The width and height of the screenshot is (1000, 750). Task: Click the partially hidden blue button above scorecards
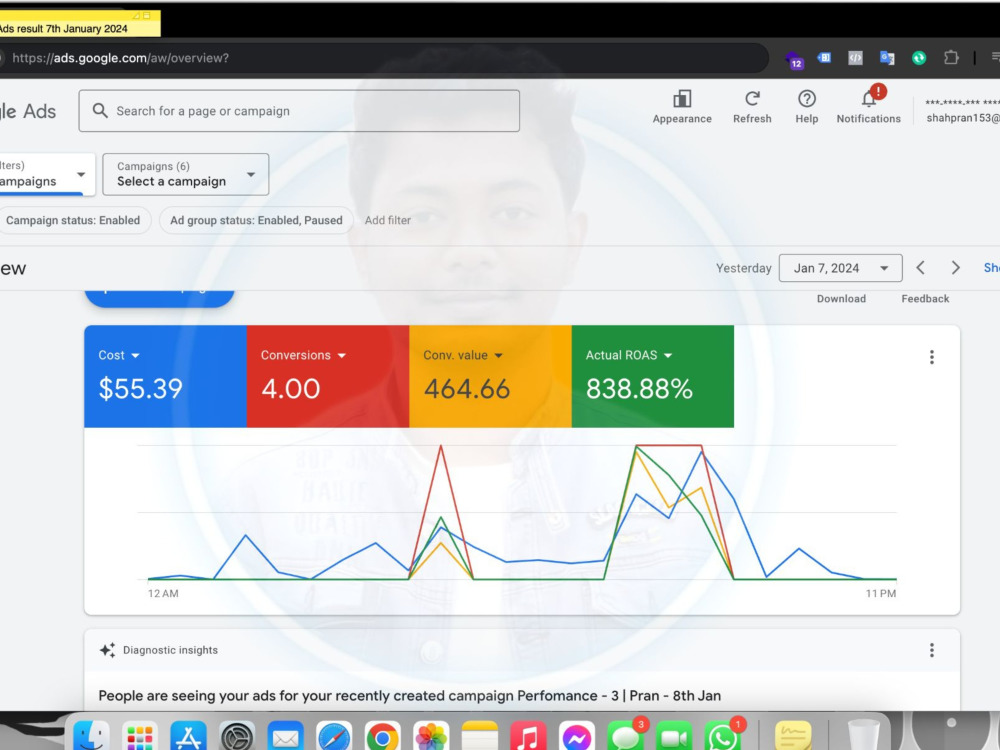tap(159, 297)
